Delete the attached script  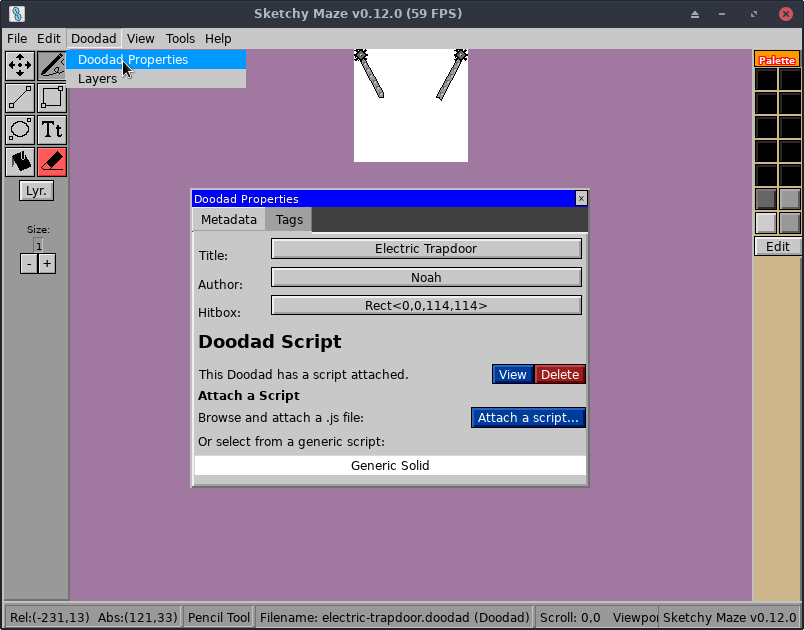pyautogui.click(x=559, y=374)
